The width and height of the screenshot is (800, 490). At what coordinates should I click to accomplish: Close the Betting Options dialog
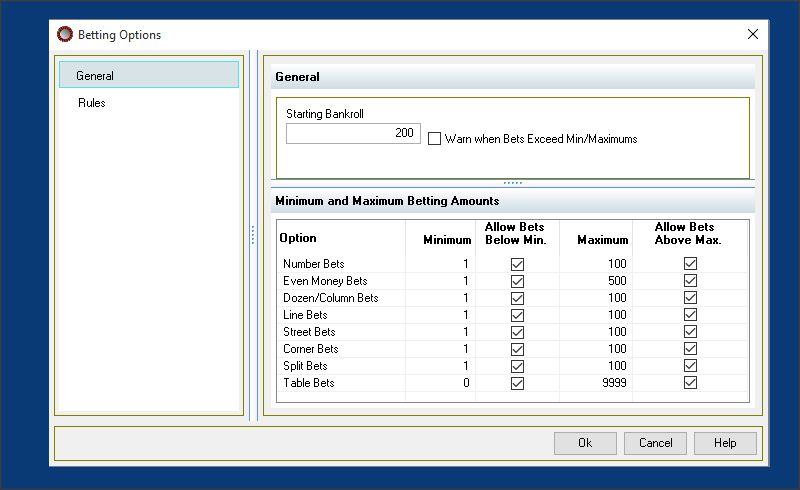pos(753,34)
